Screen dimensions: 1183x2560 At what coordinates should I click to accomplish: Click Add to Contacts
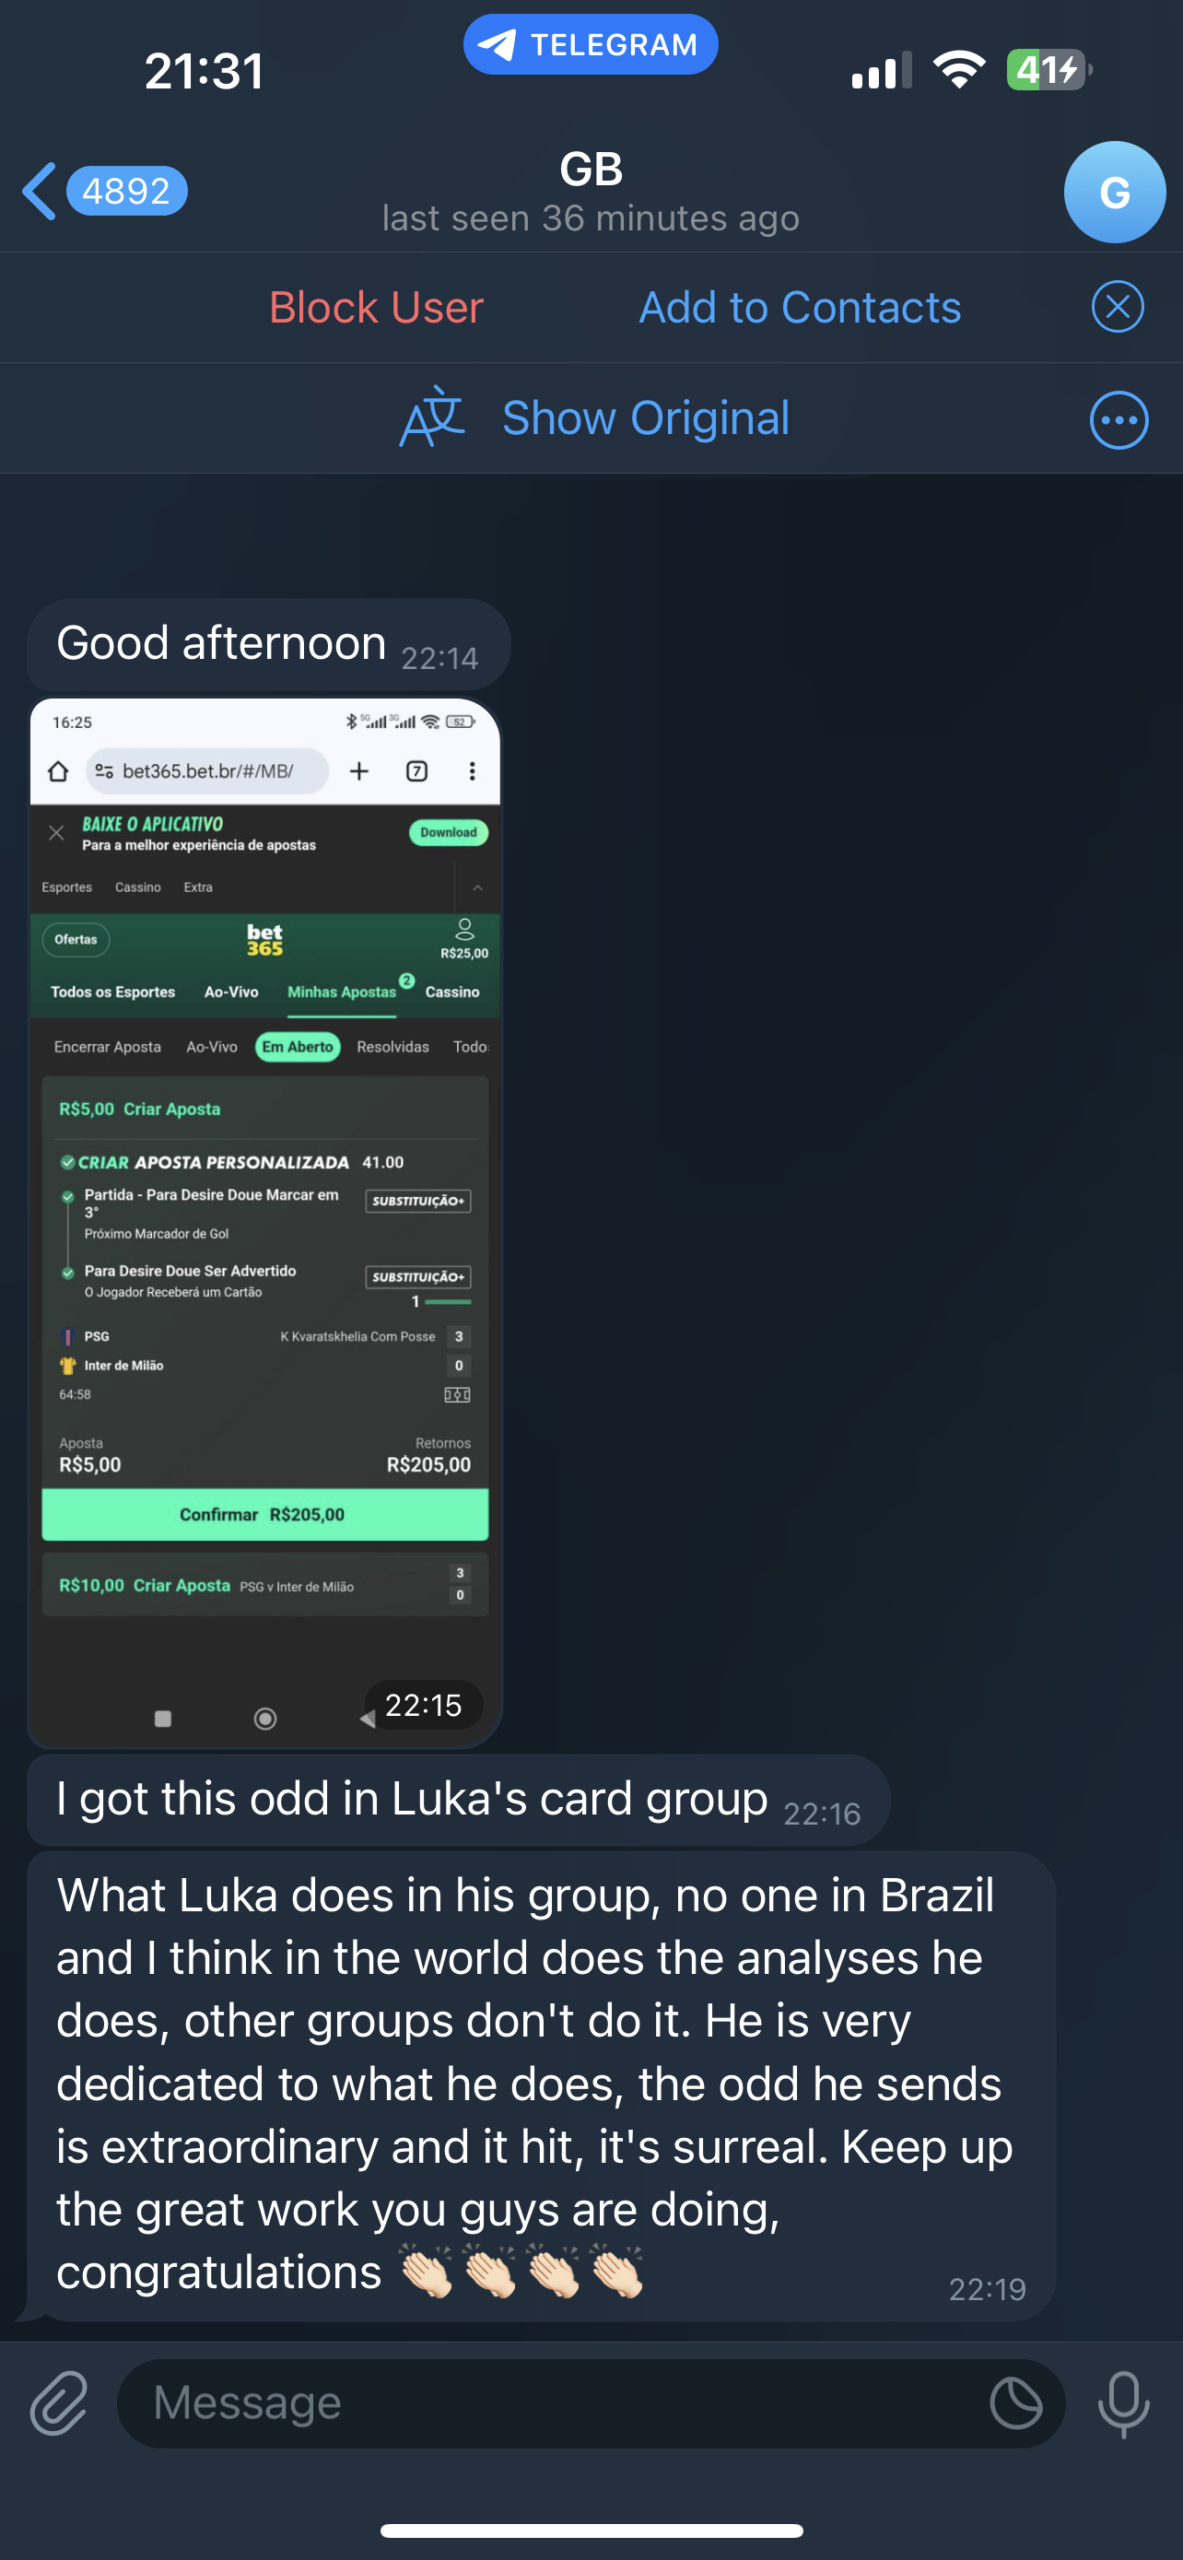tap(800, 307)
